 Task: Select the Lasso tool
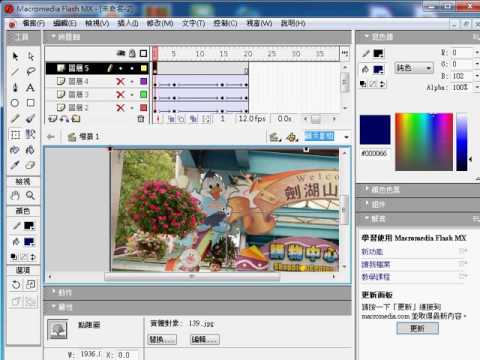(x=31, y=72)
